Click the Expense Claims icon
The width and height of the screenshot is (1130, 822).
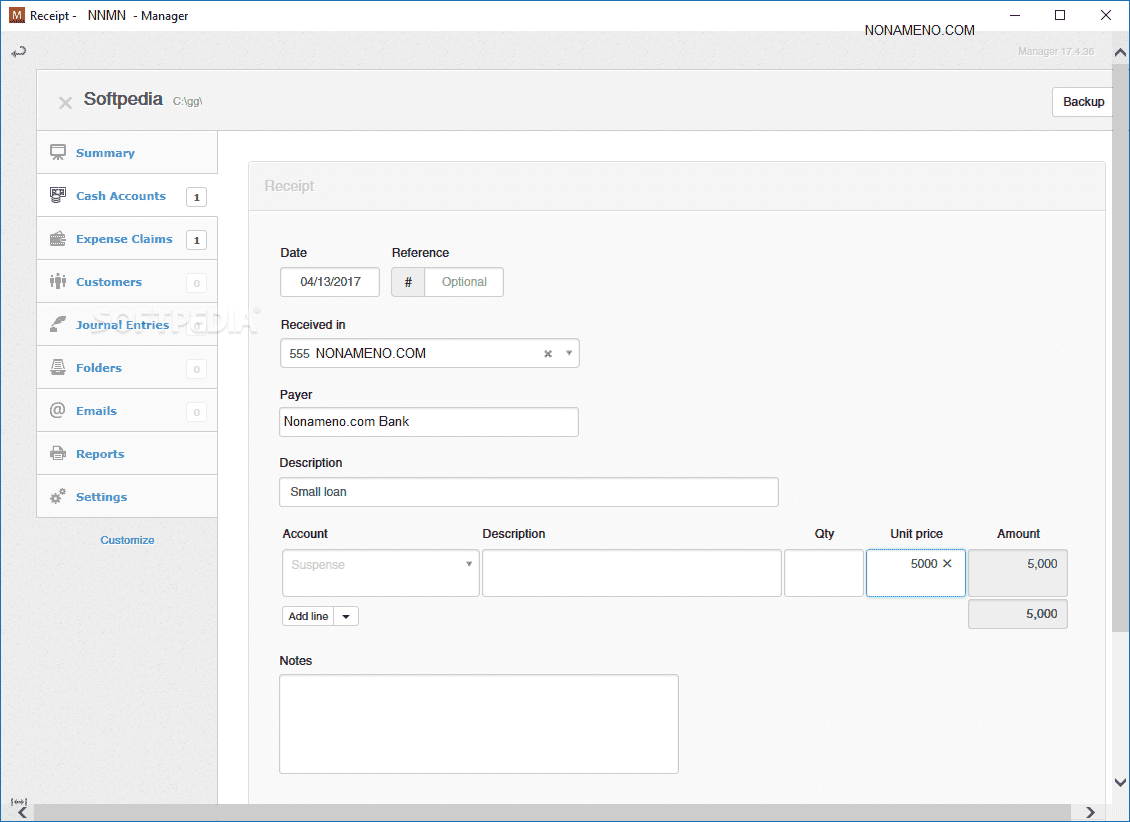tap(58, 239)
